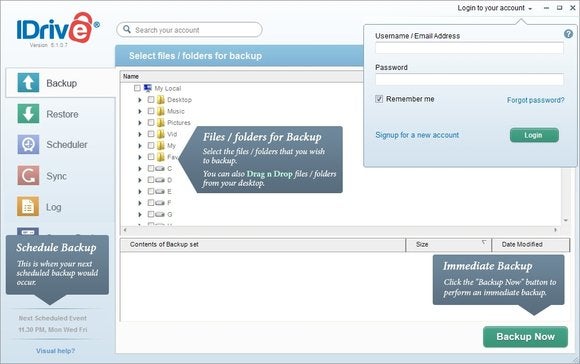Image resolution: width=580 pixels, height=364 pixels.
Task: Click the Name column header
Action: [x=242, y=76]
